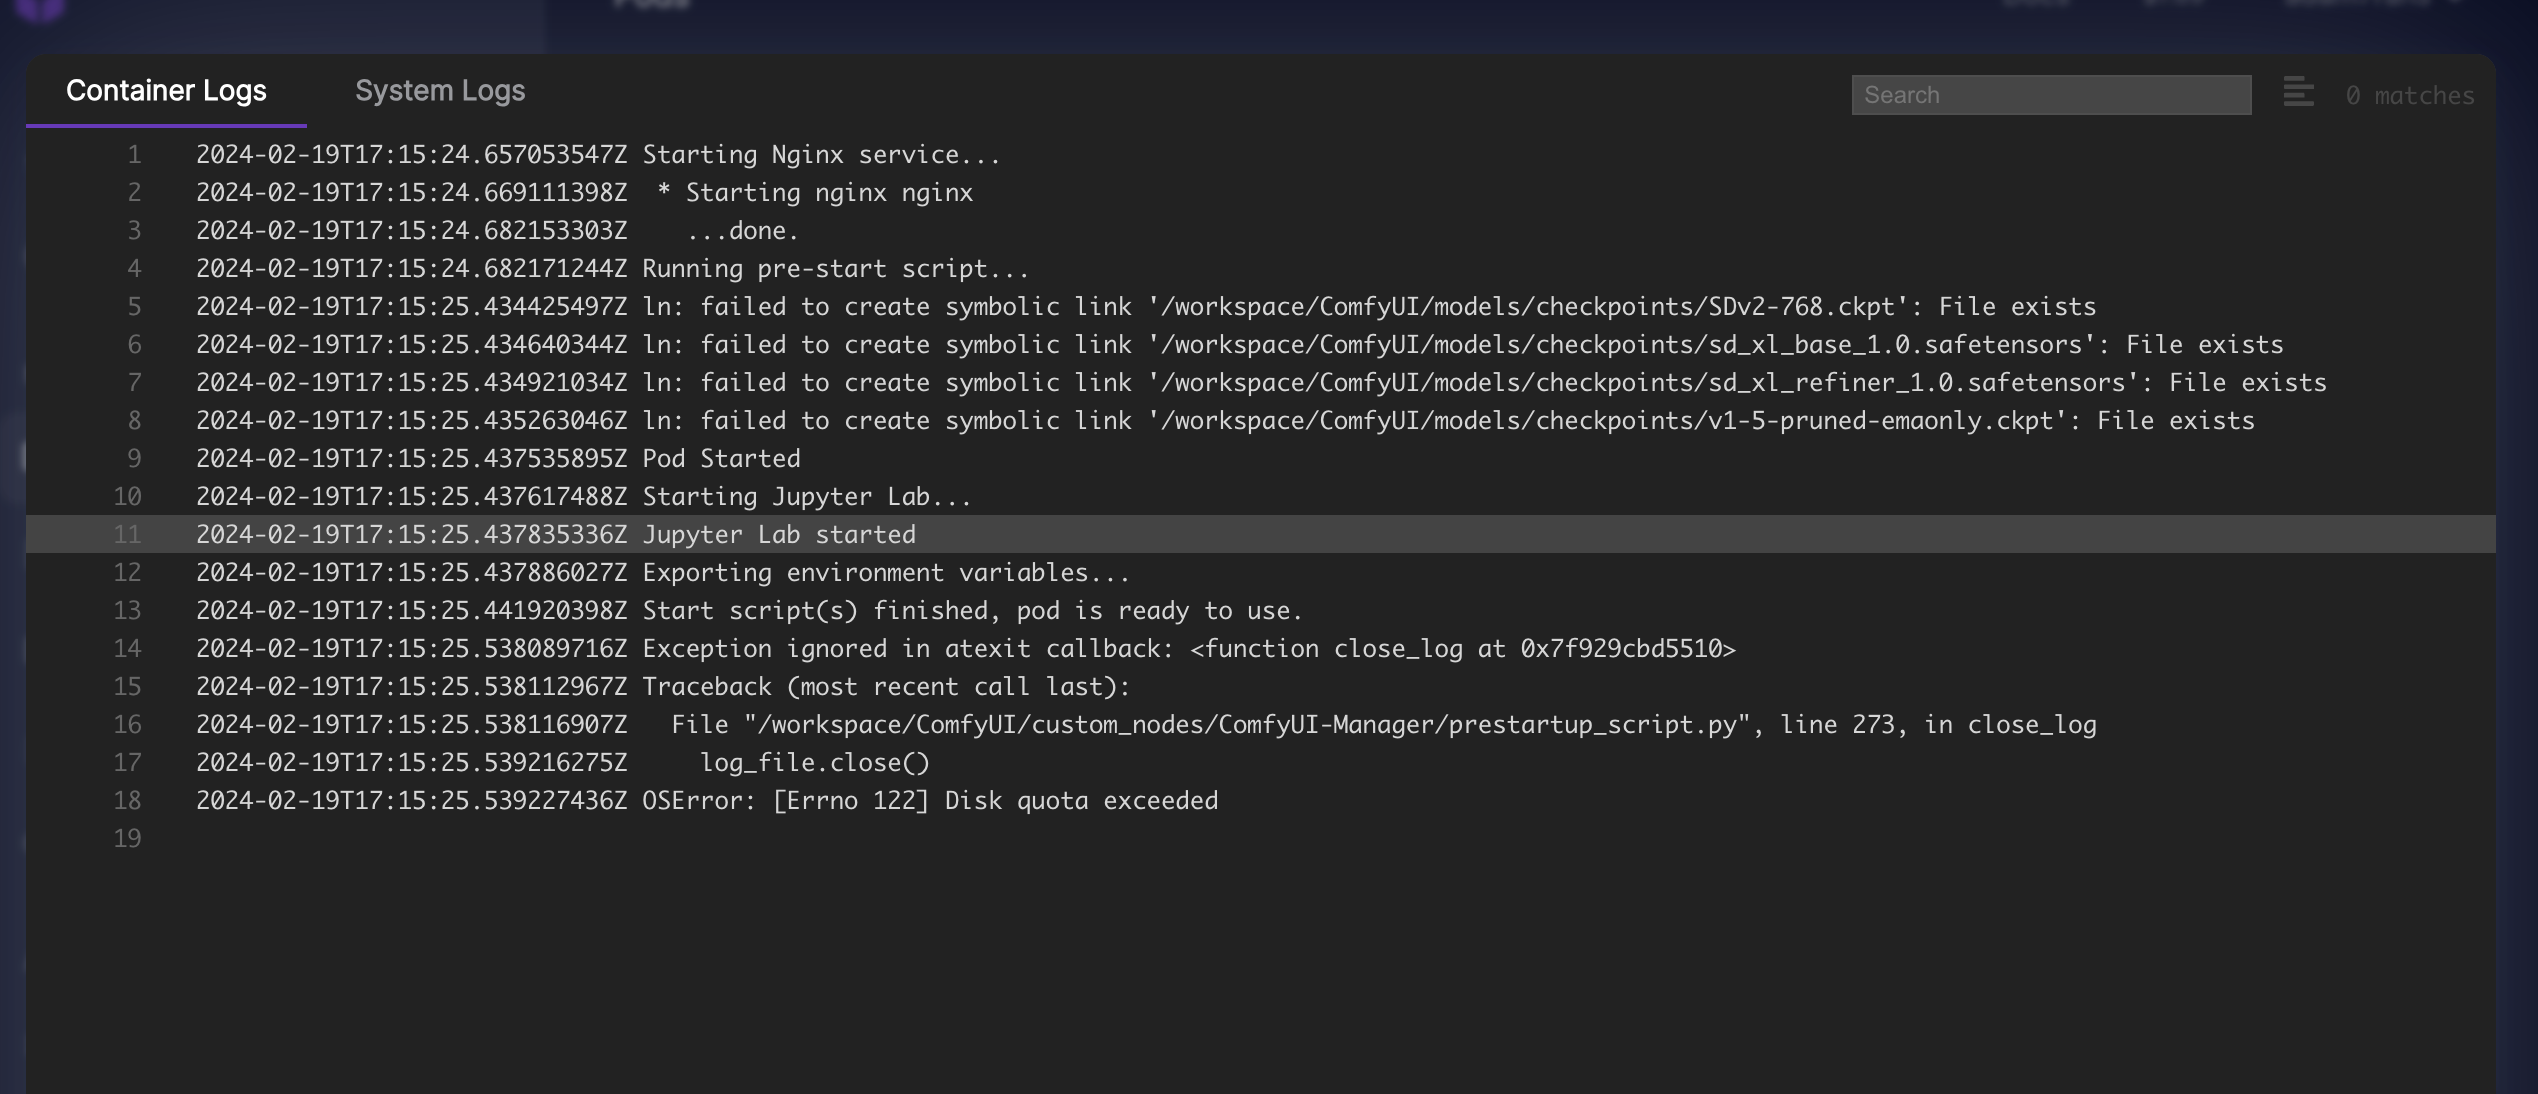2538x1094 pixels.
Task: Select the "Running pre-start script" log line
Action: [x=835, y=268]
